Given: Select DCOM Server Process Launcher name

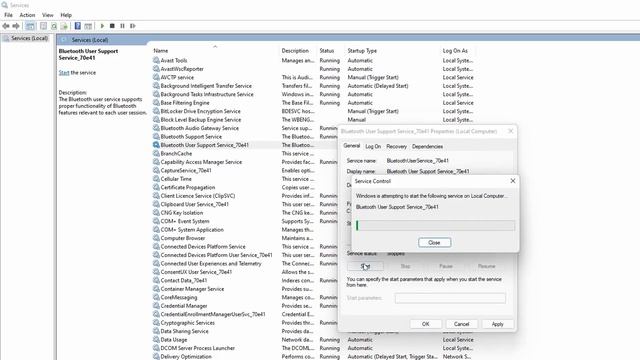Looking at the screenshot, I should 198,348.
